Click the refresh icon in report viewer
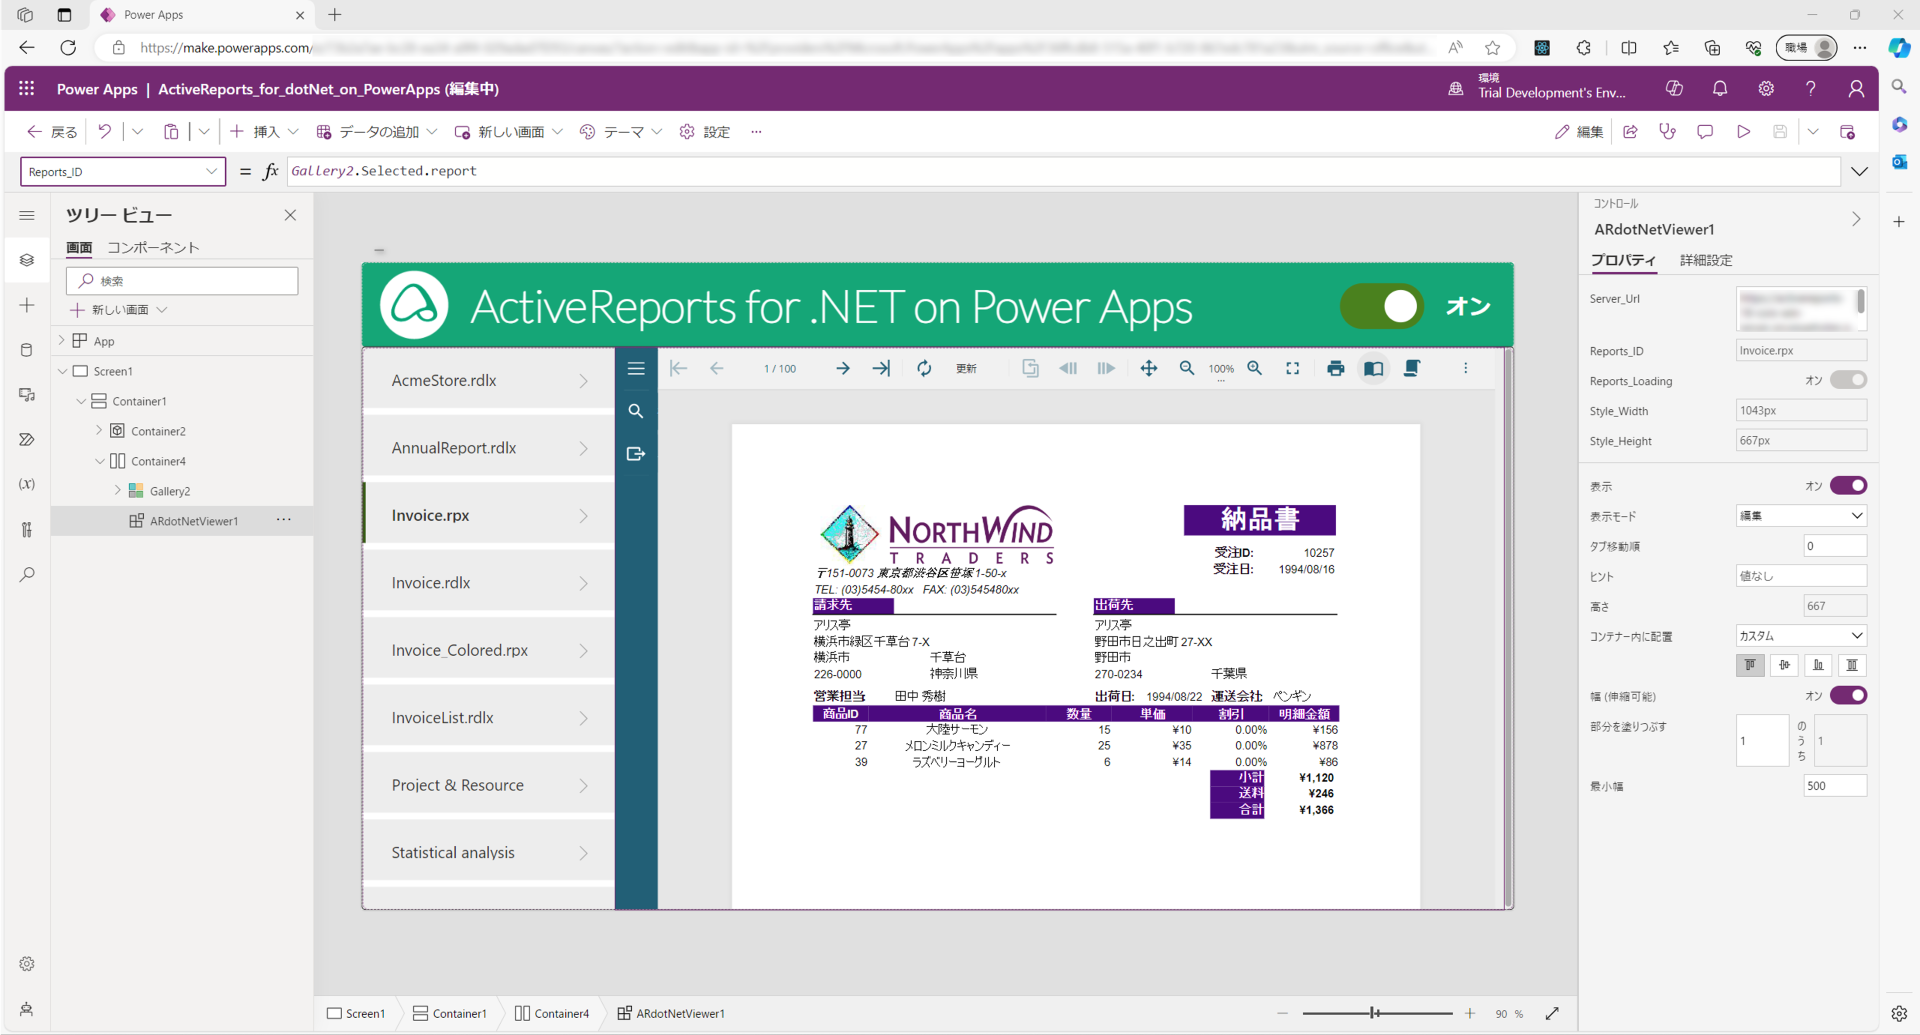 pyautogui.click(x=924, y=368)
